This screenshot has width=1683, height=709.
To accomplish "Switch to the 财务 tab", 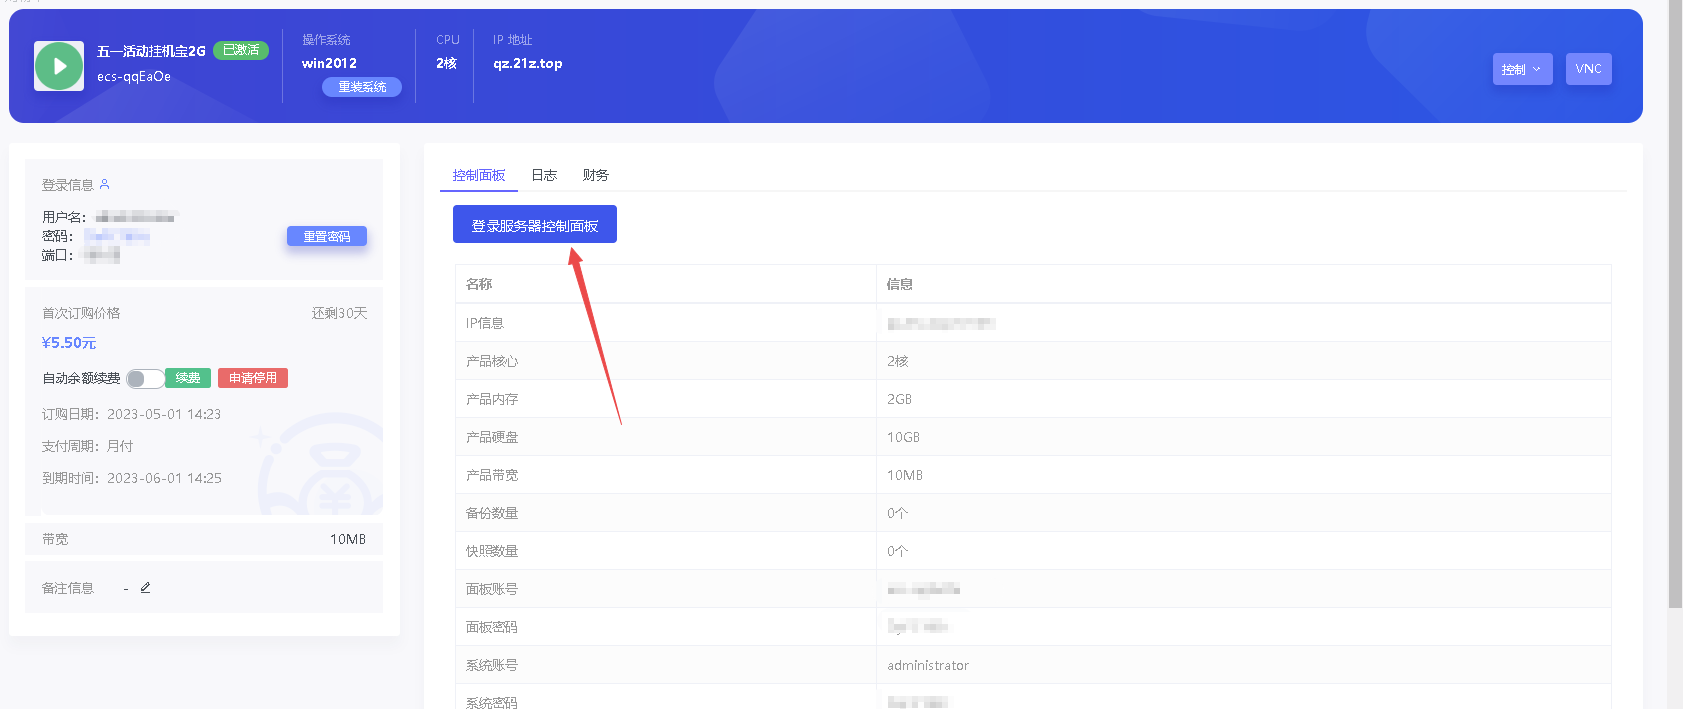I will tap(596, 175).
